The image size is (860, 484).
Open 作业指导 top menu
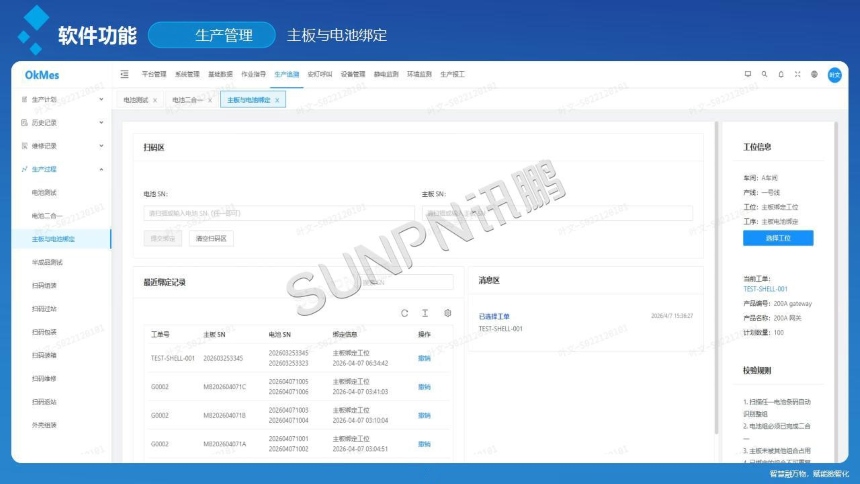point(253,74)
